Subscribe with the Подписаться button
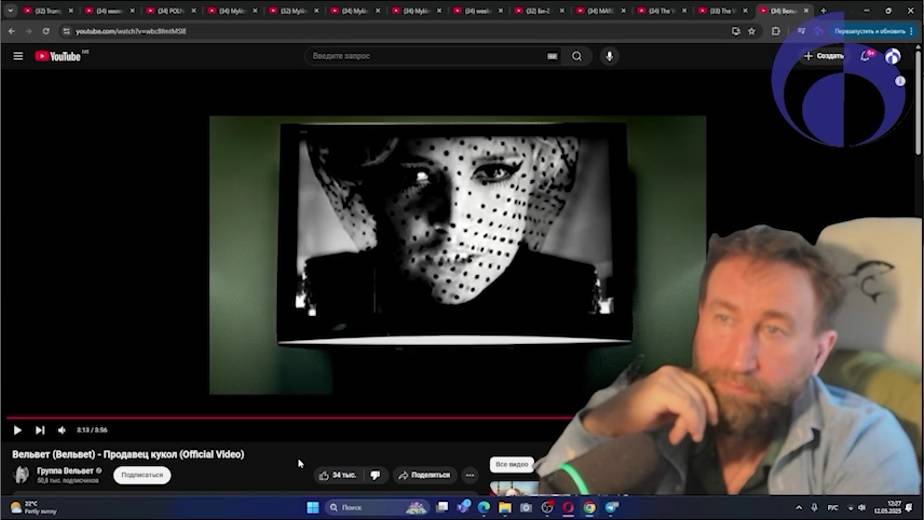This screenshot has width=924, height=520. (x=142, y=475)
